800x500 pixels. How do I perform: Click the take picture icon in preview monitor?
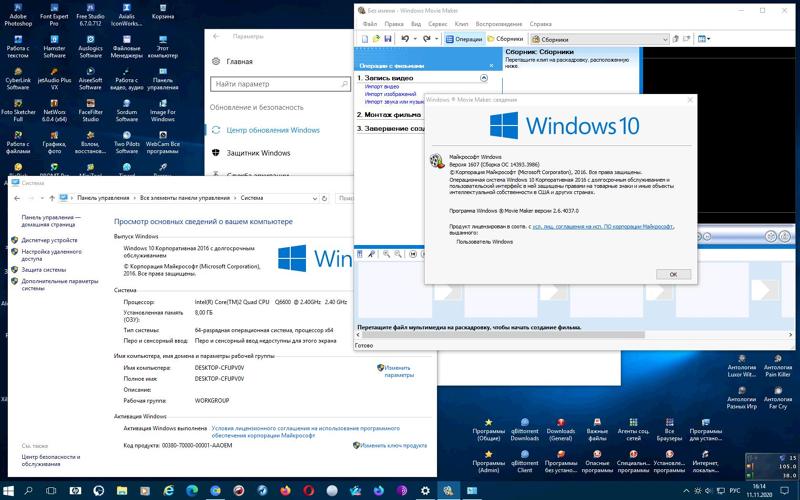point(784,236)
